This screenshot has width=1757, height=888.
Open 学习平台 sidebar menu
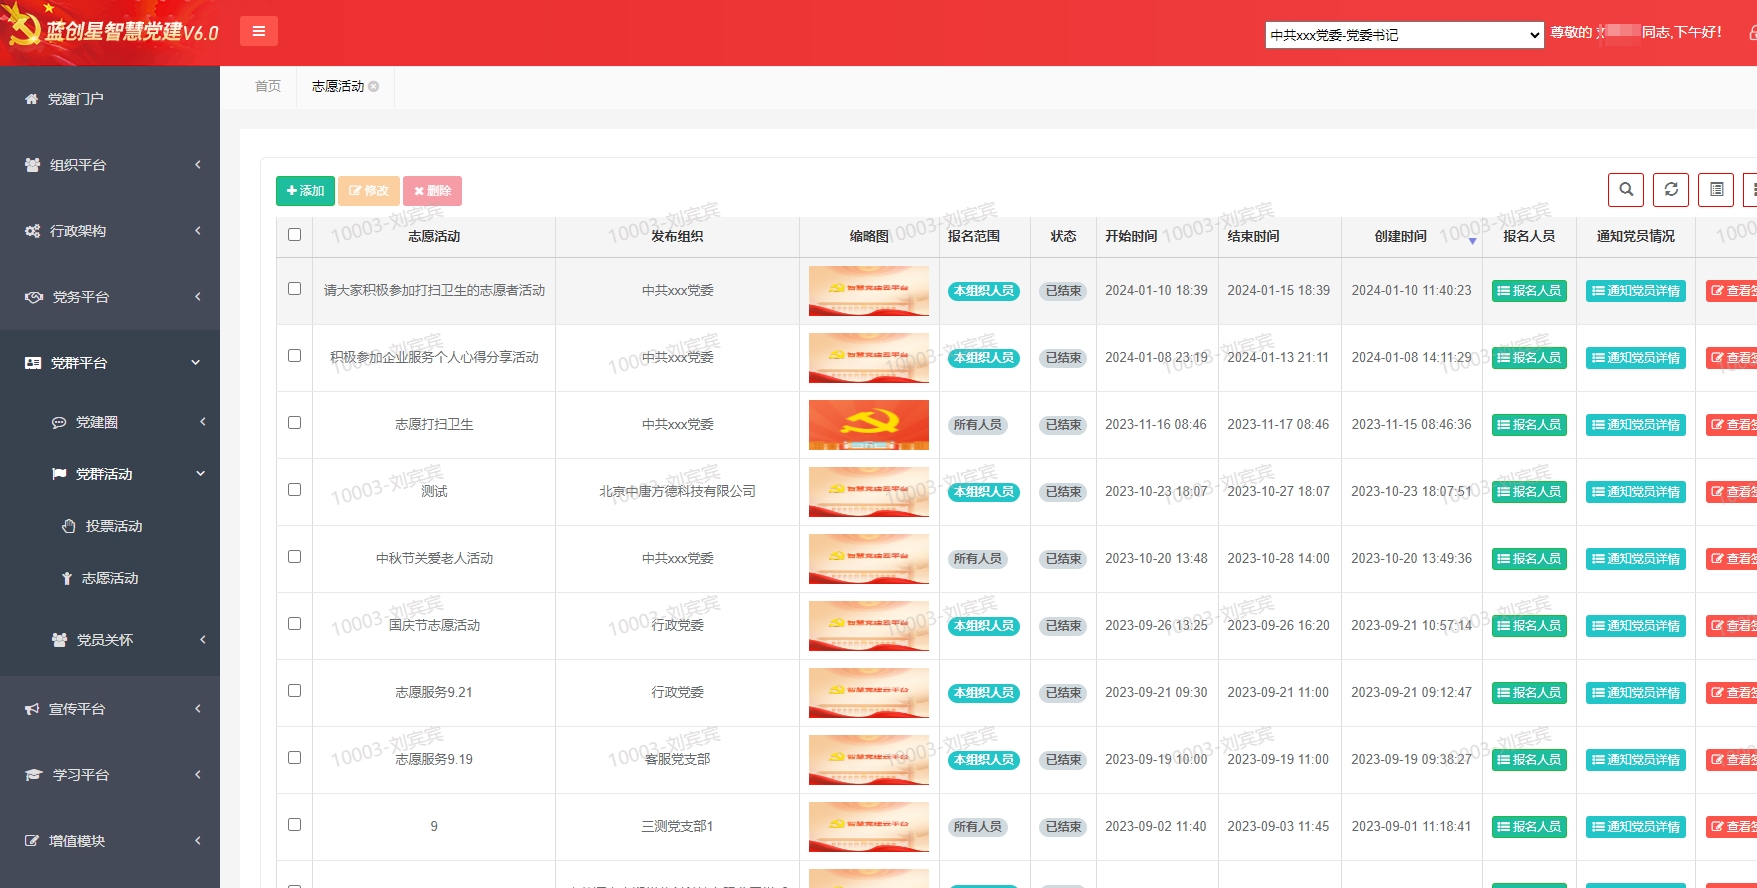[110, 775]
